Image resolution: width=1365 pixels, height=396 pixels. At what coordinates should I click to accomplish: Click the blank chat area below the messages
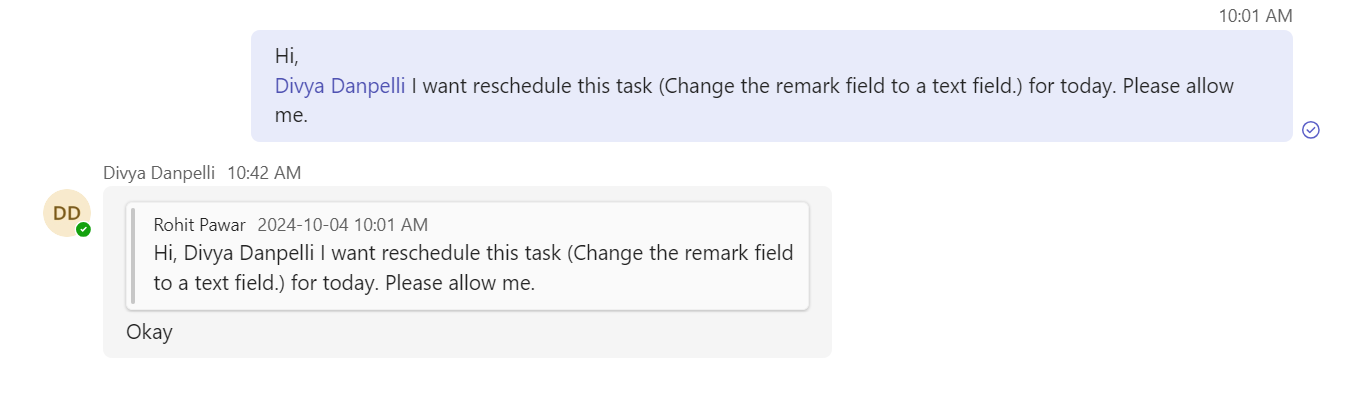pyautogui.click(x=682, y=378)
